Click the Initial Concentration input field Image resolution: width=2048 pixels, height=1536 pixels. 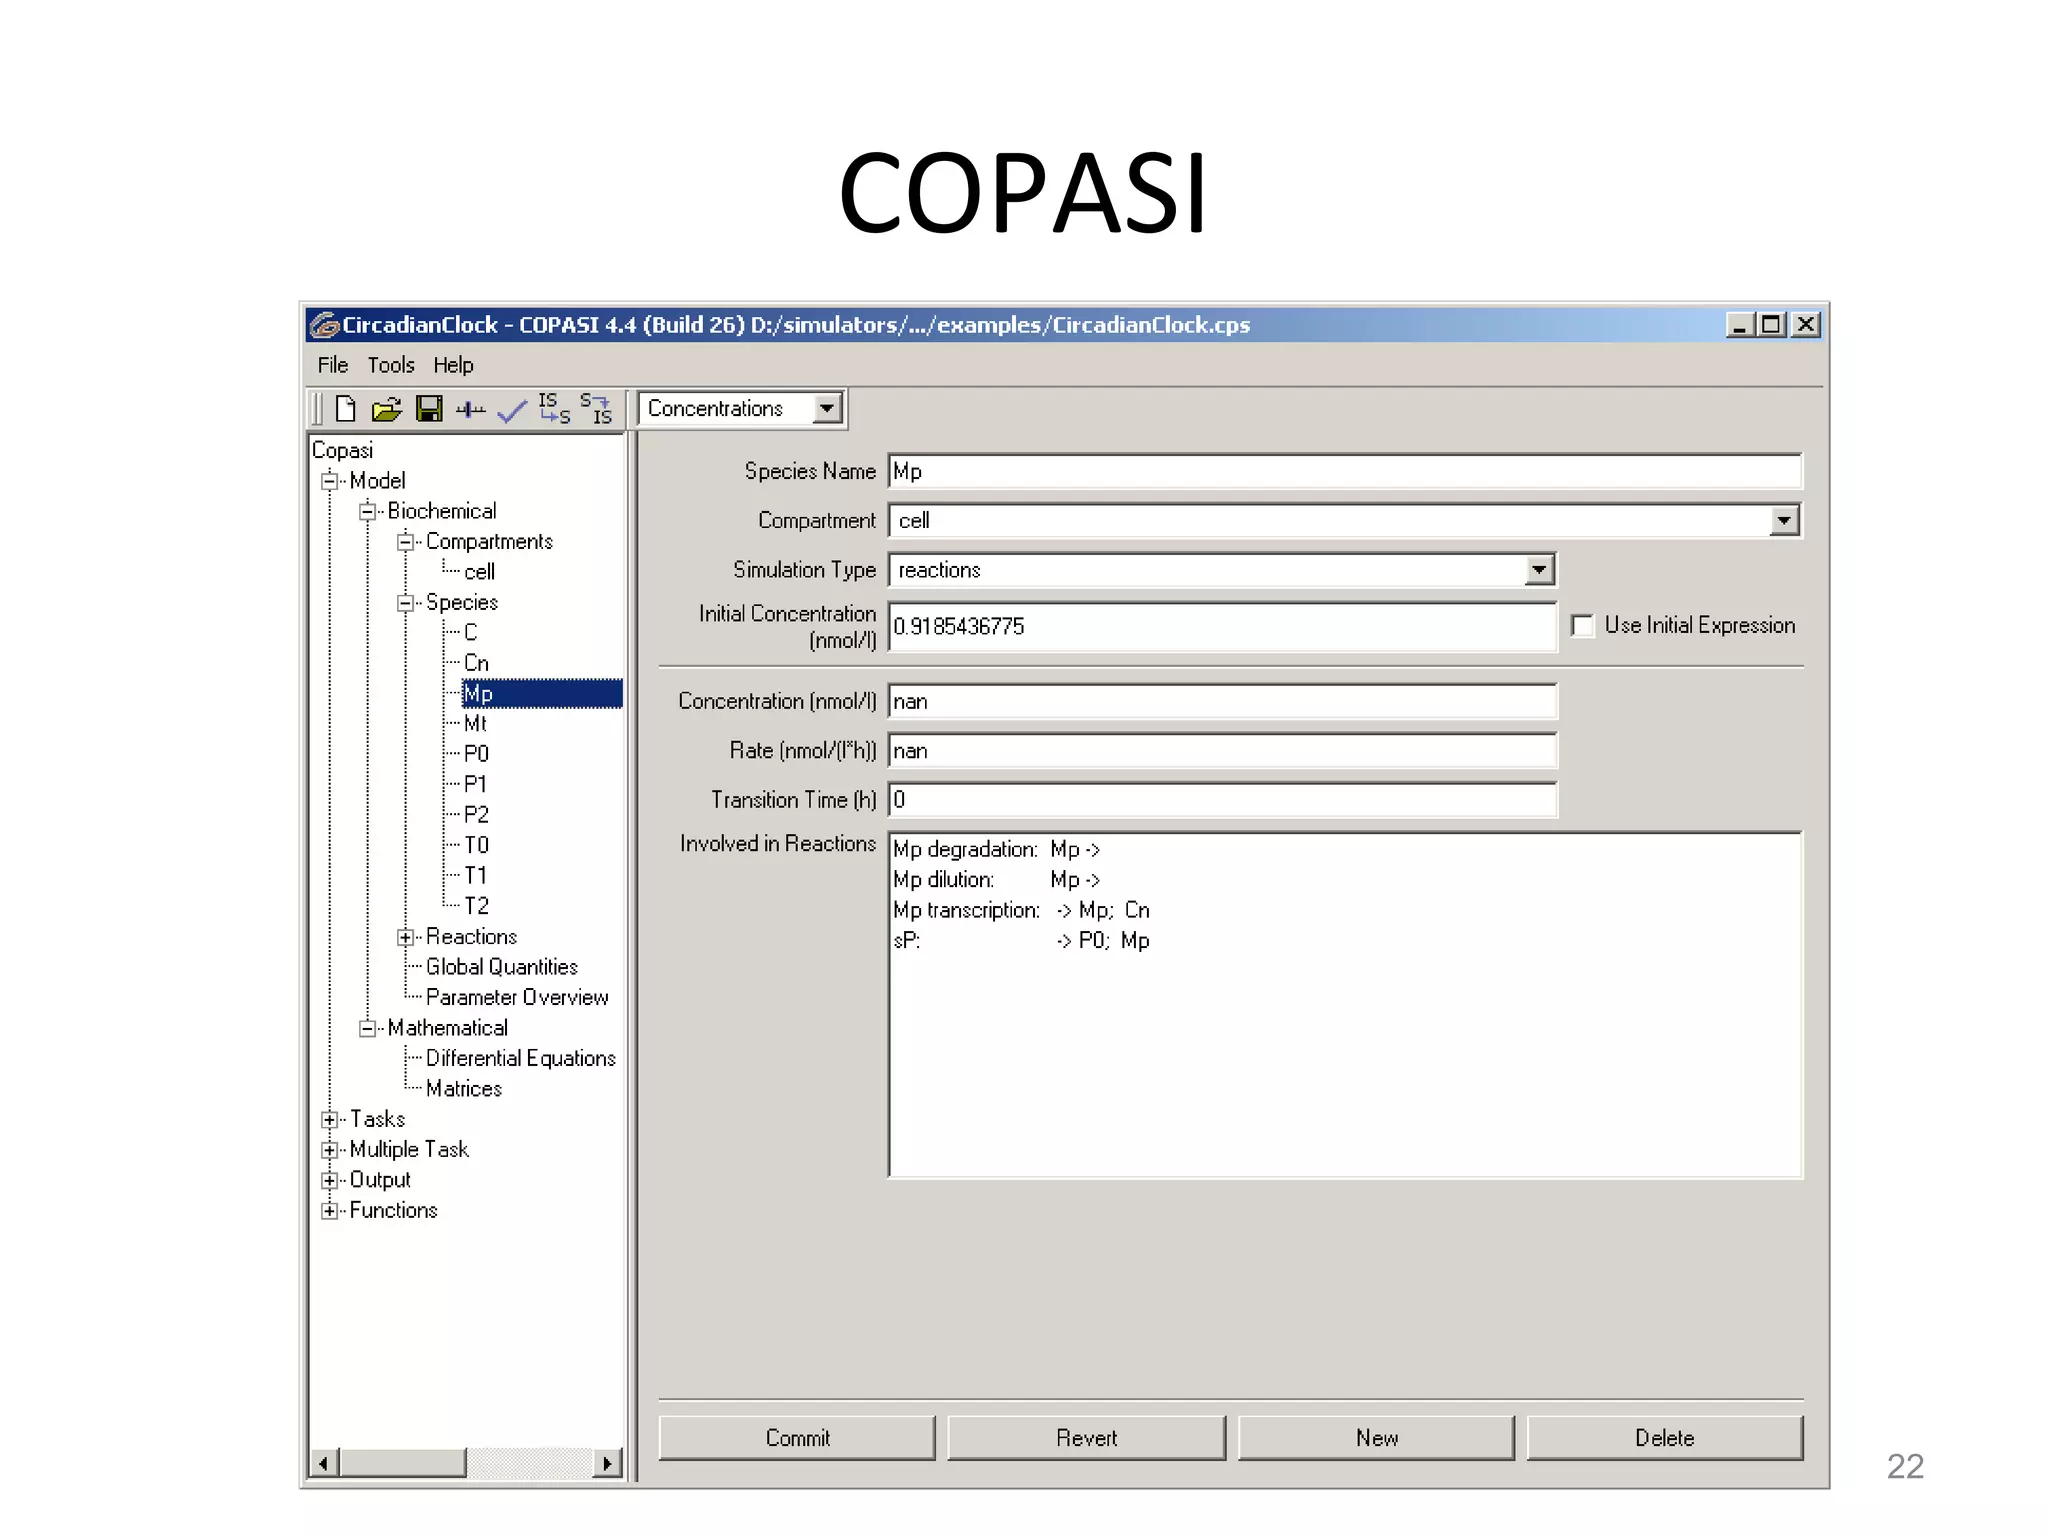point(1222,627)
